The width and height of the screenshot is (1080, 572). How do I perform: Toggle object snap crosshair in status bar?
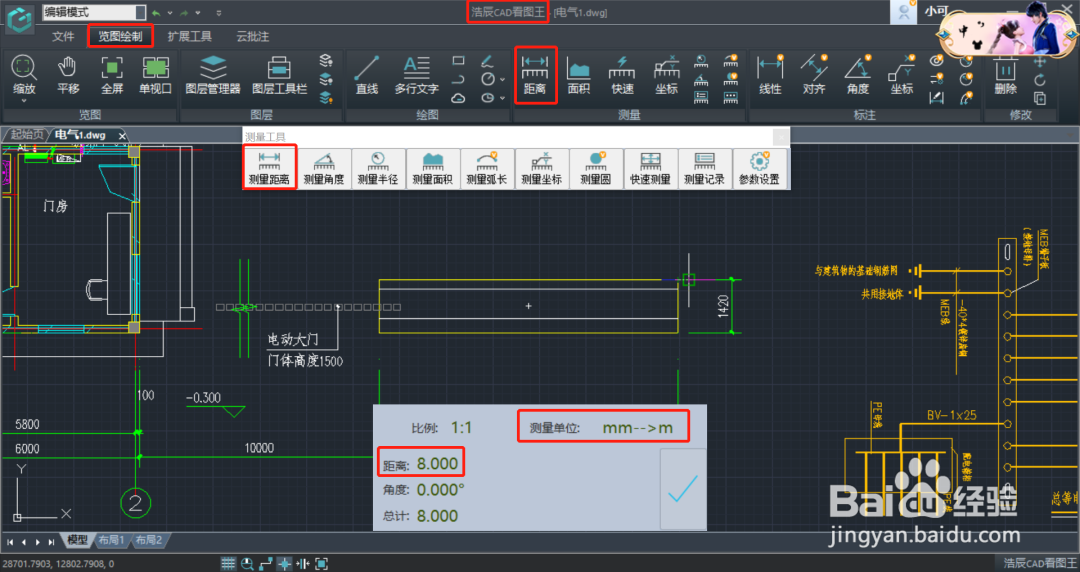[x=284, y=564]
